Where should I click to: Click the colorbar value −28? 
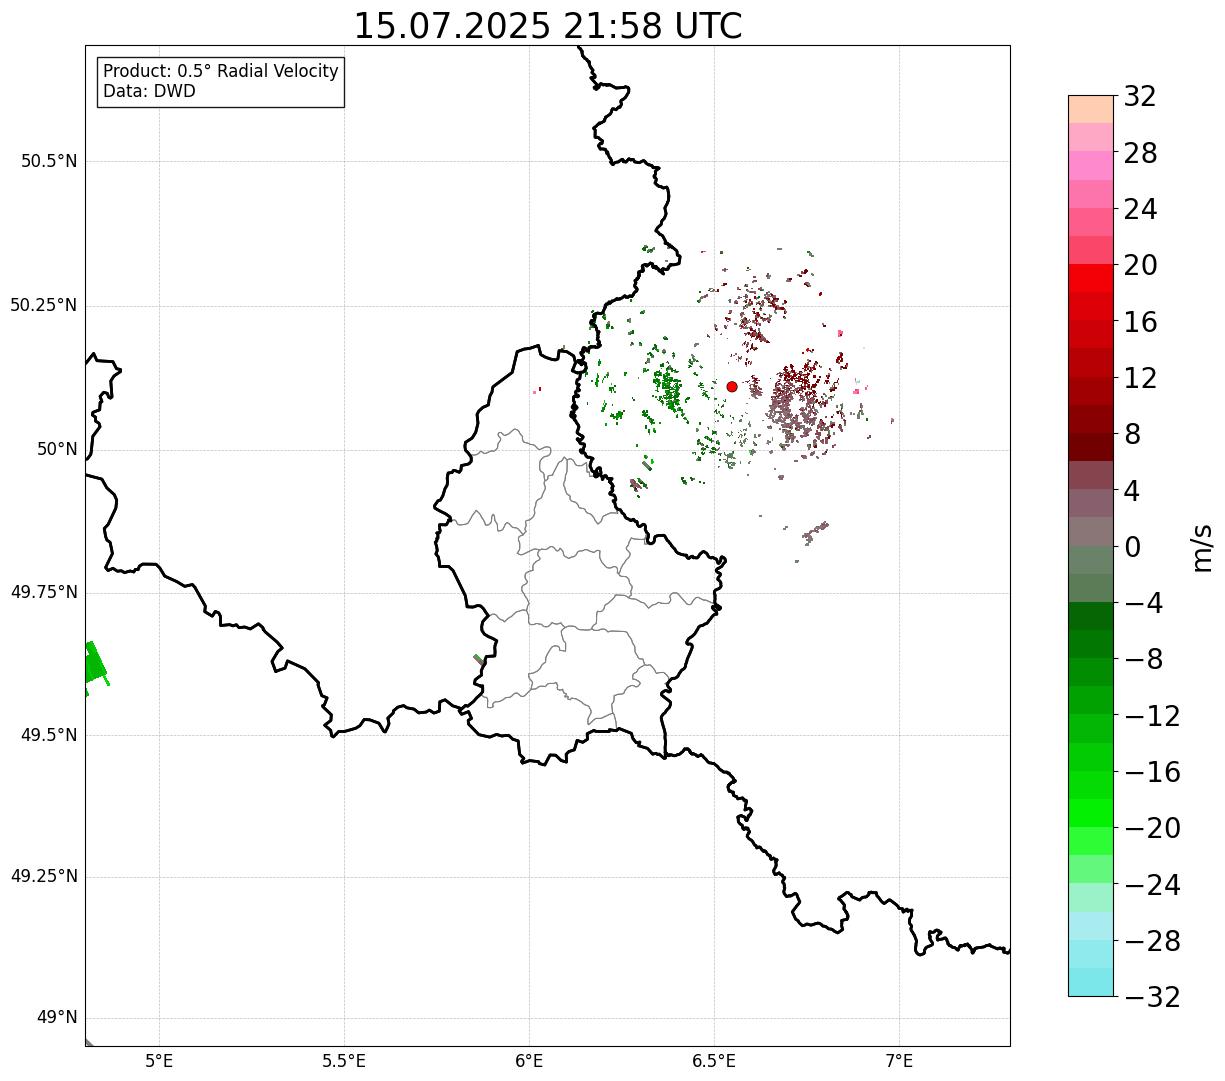[1152, 941]
